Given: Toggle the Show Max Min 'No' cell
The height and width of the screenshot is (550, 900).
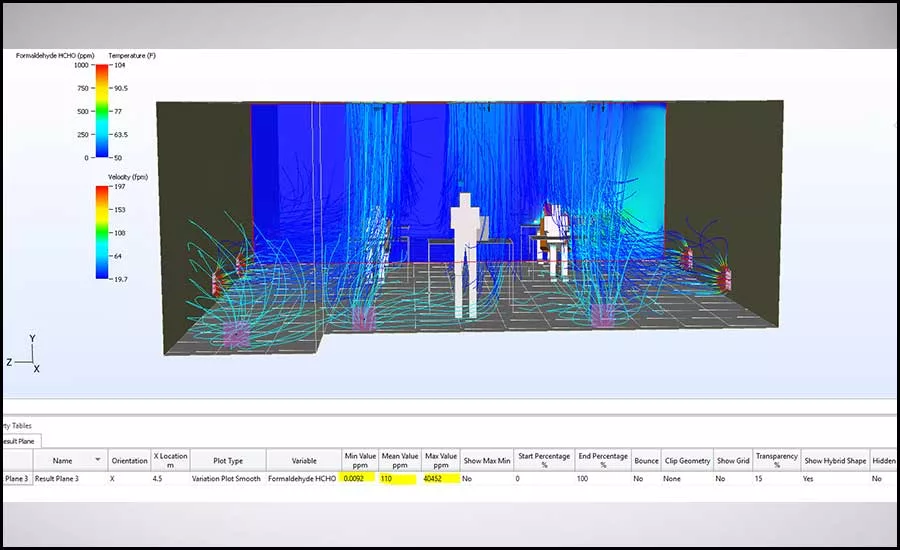Looking at the screenshot, I should (487, 478).
